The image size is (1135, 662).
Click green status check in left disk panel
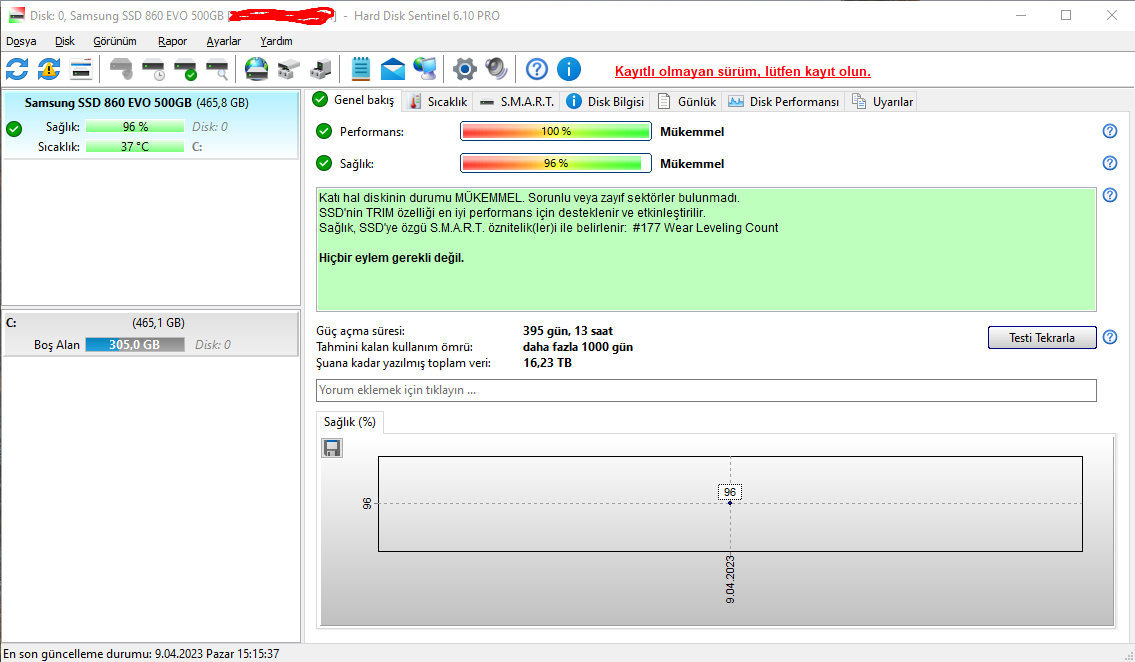click(14, 129)
